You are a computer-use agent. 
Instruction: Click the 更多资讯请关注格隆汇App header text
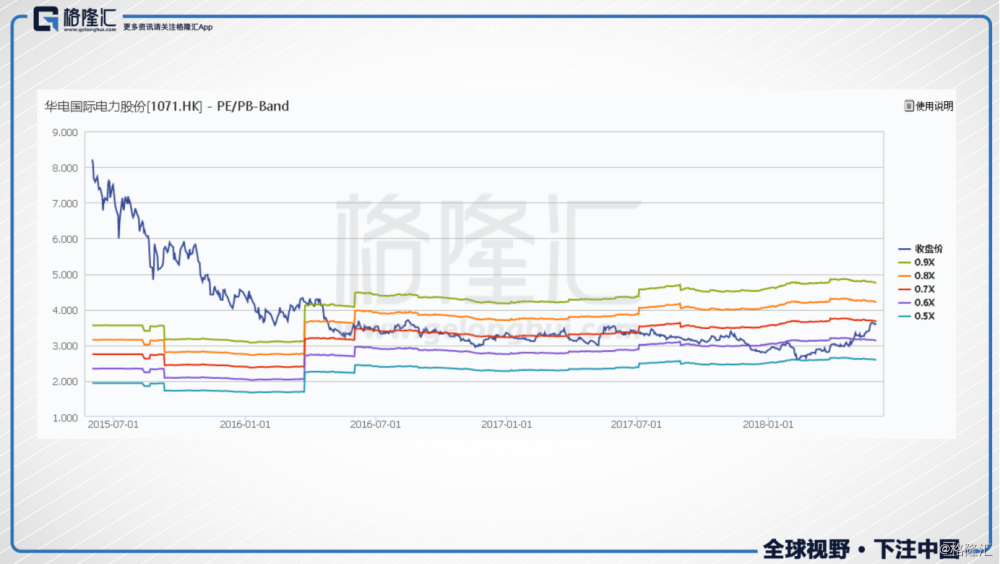tap(168, 27)
